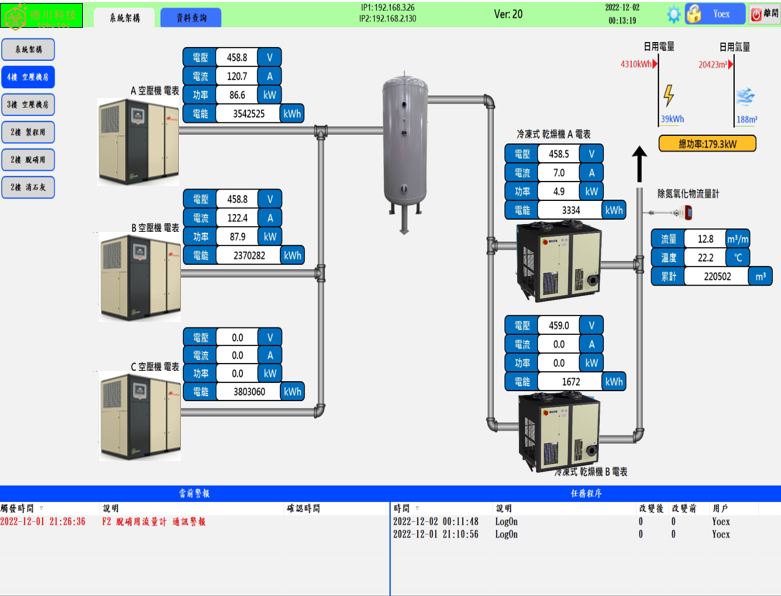Switch to the 系統架構 tab
Viewport: 781px width, 596px height.
click(124, 17)
